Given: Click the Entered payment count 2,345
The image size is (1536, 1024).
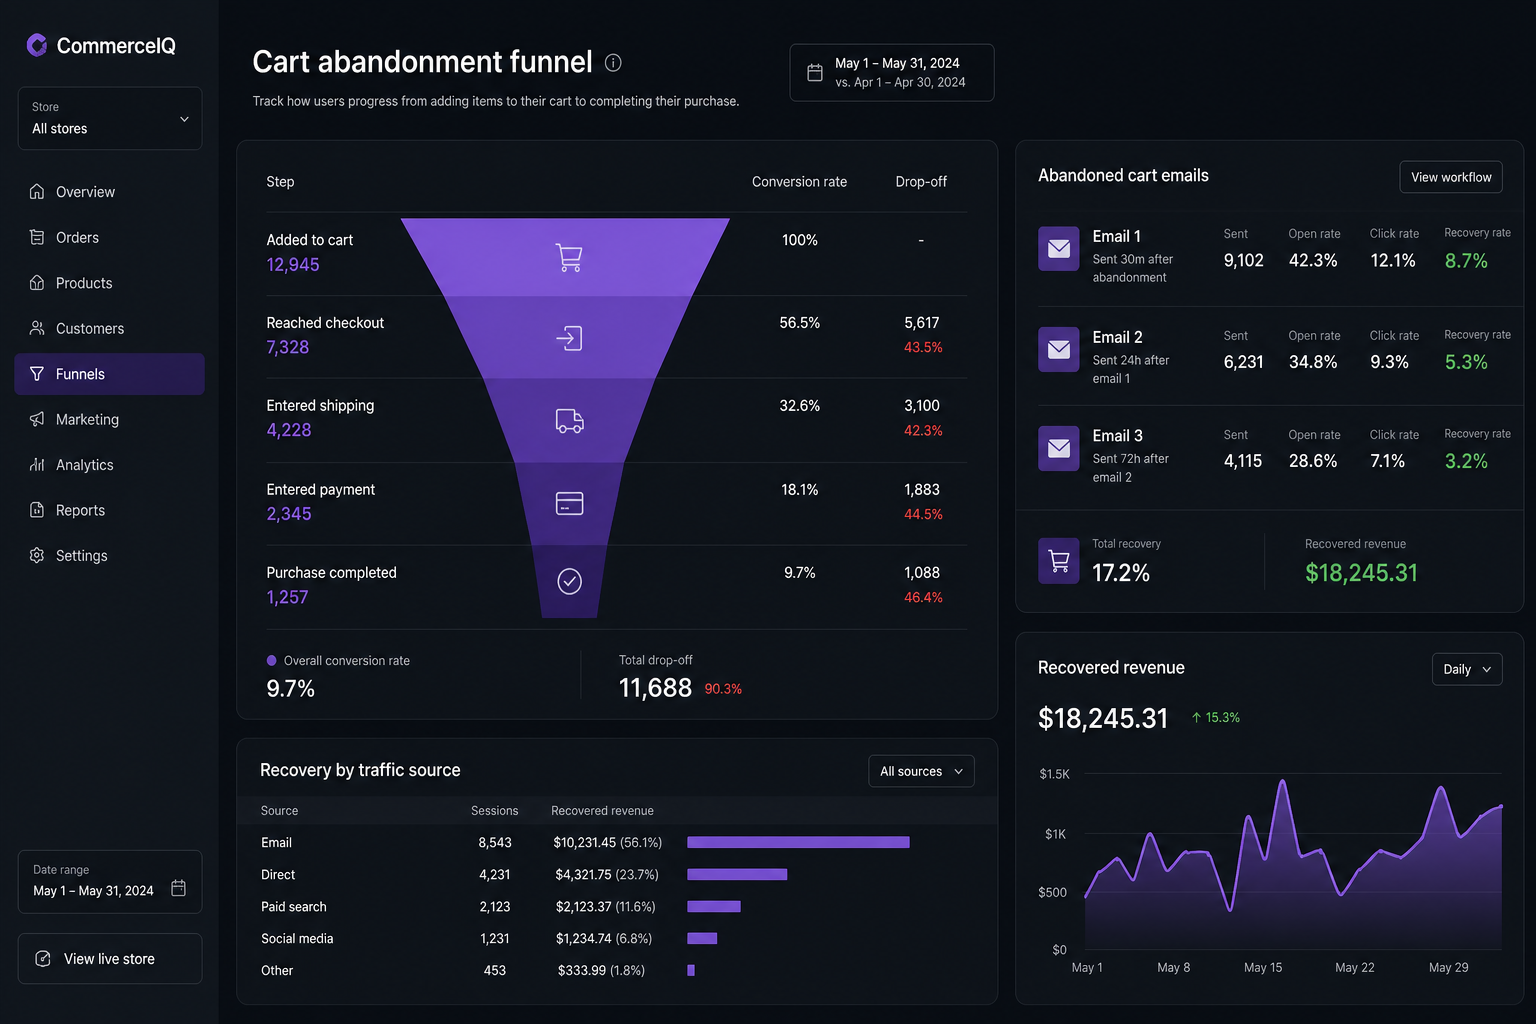Looking at the screenshot, I should click(289, 514).
